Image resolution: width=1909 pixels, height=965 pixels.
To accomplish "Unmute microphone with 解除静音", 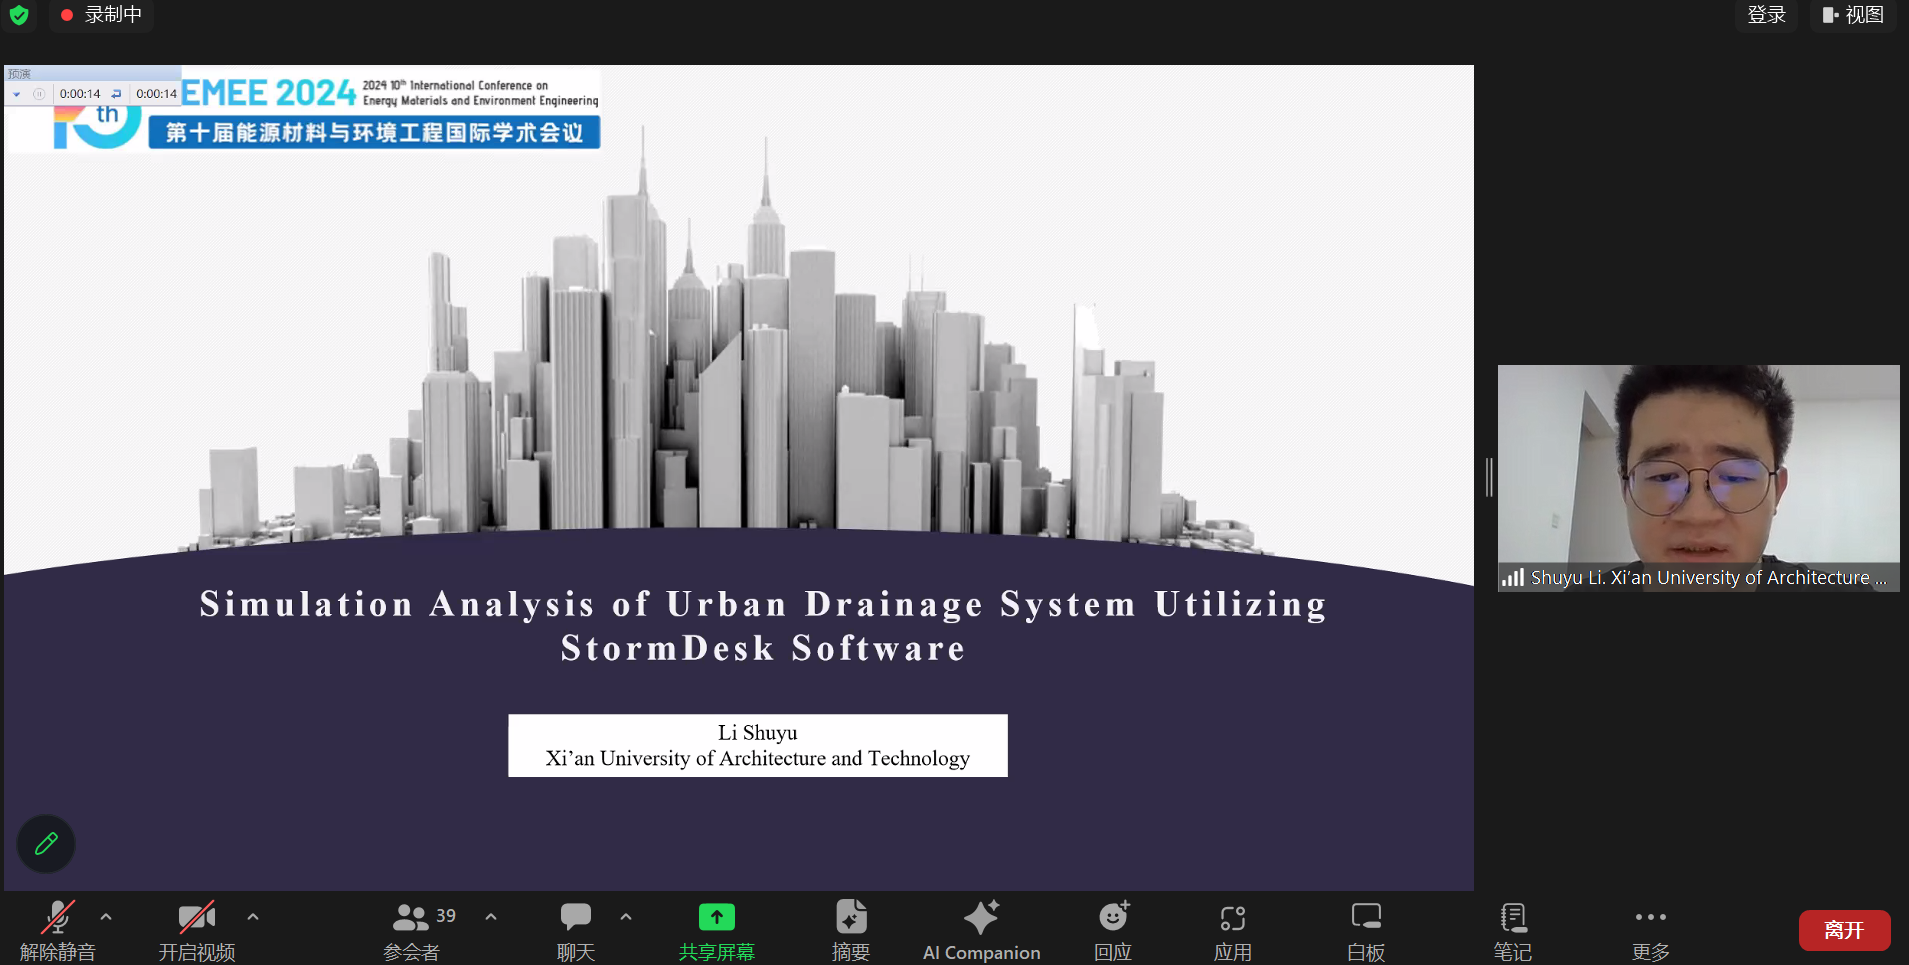I will (58, 931).
